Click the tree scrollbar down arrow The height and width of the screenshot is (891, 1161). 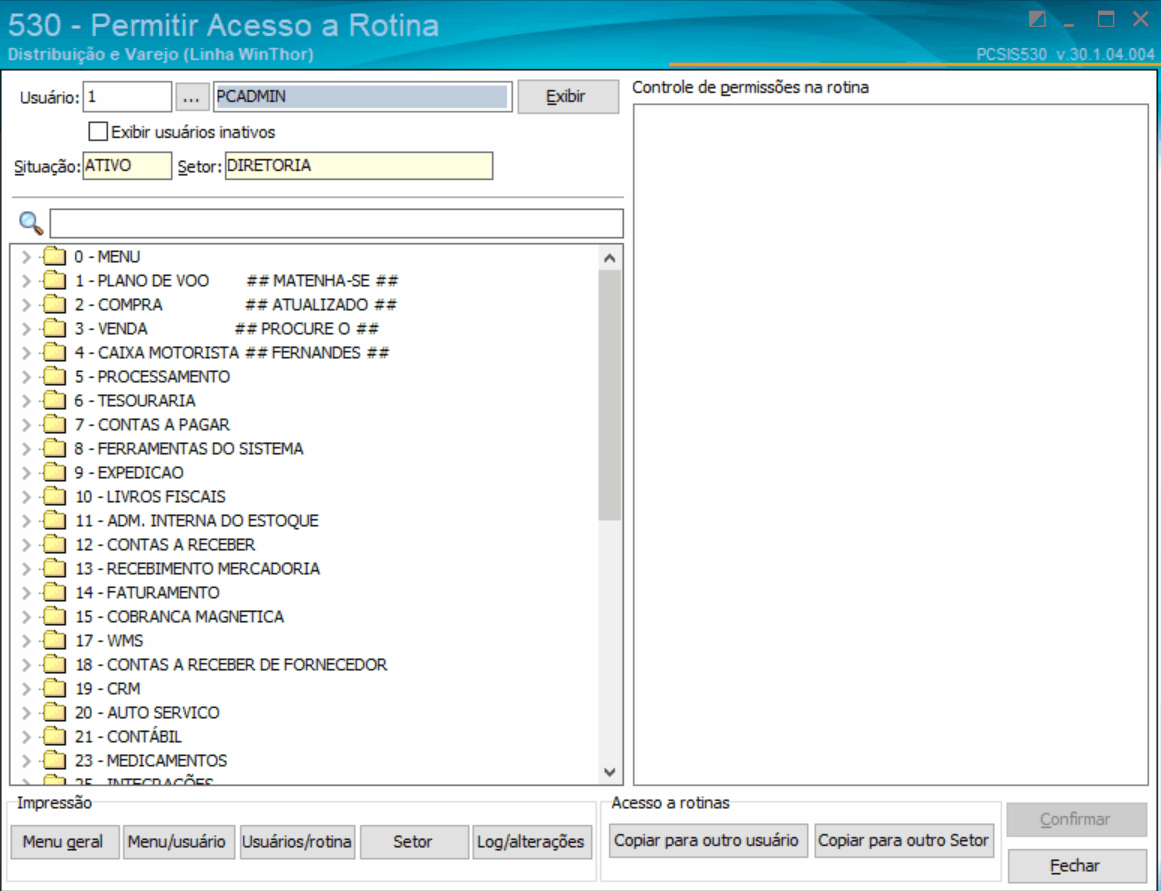pos(610,772)
